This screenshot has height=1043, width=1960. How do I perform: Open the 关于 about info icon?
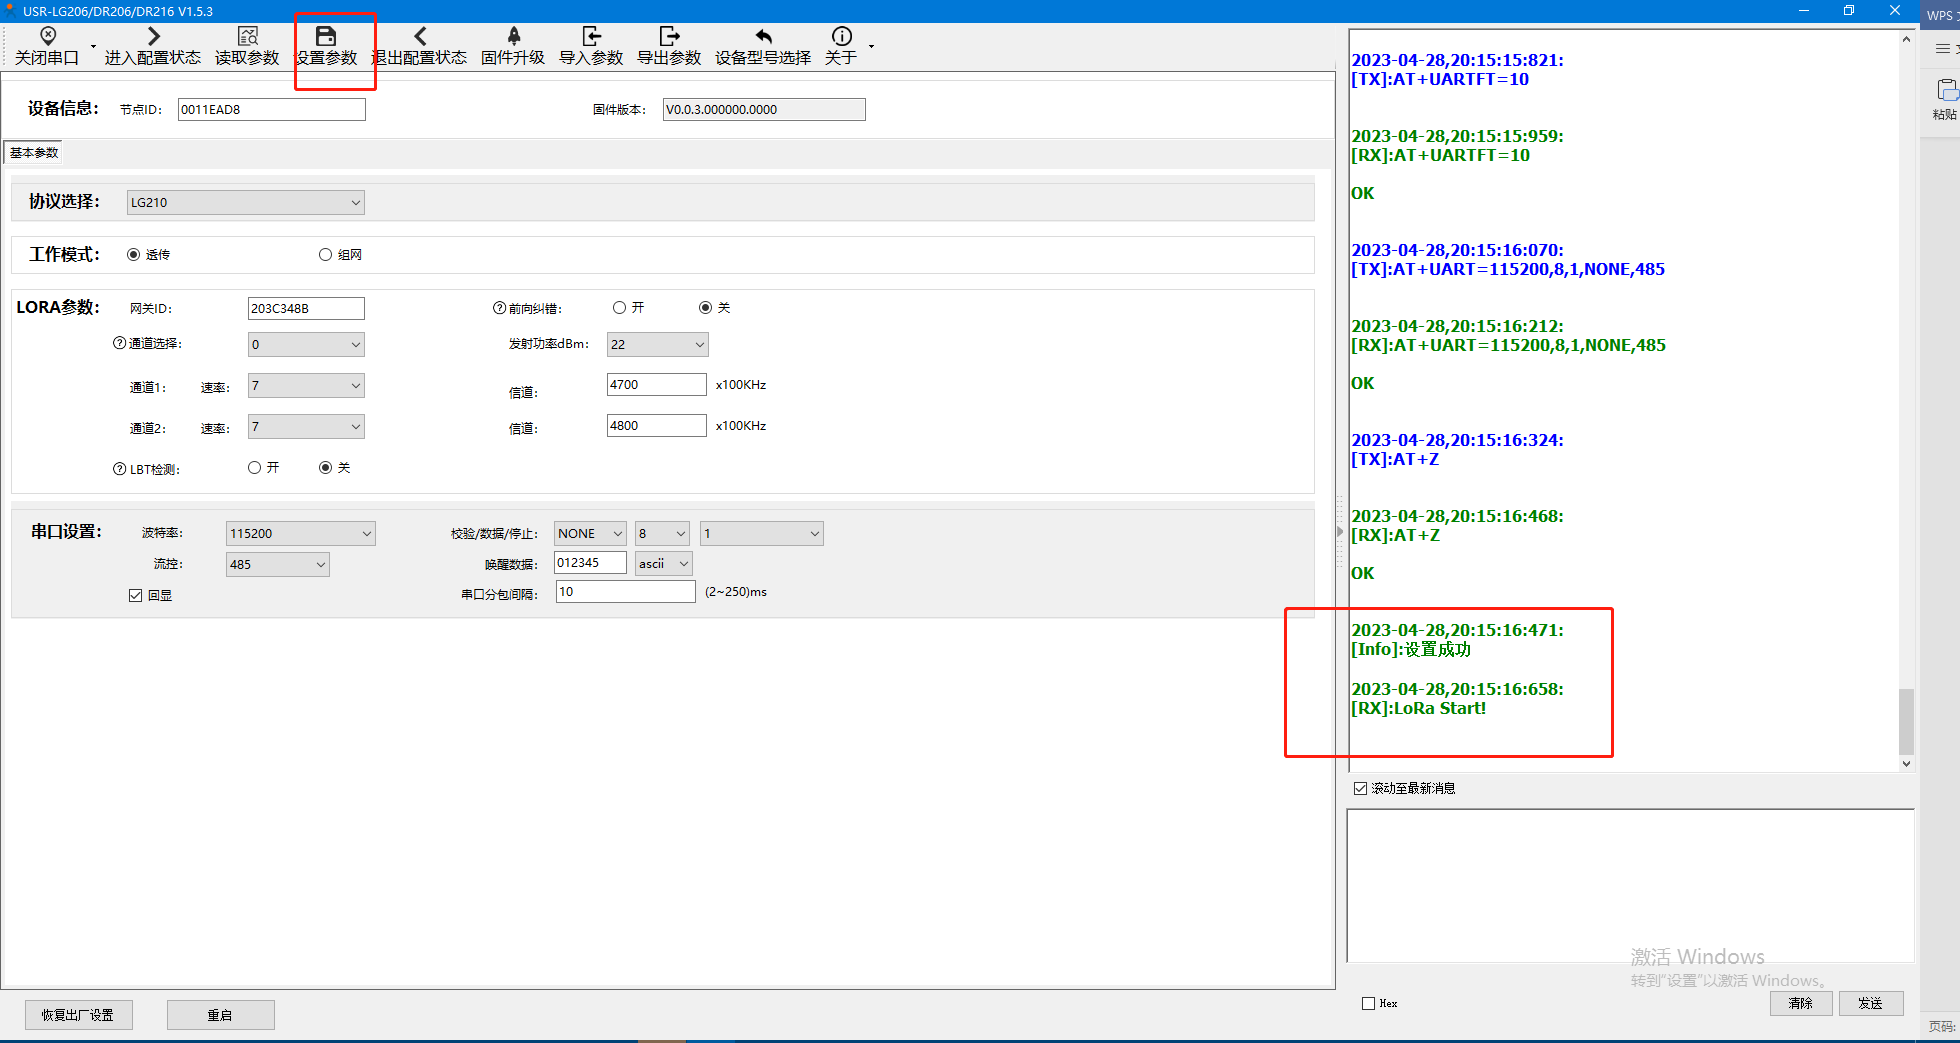pyautogui.click(x=841, y=37)
